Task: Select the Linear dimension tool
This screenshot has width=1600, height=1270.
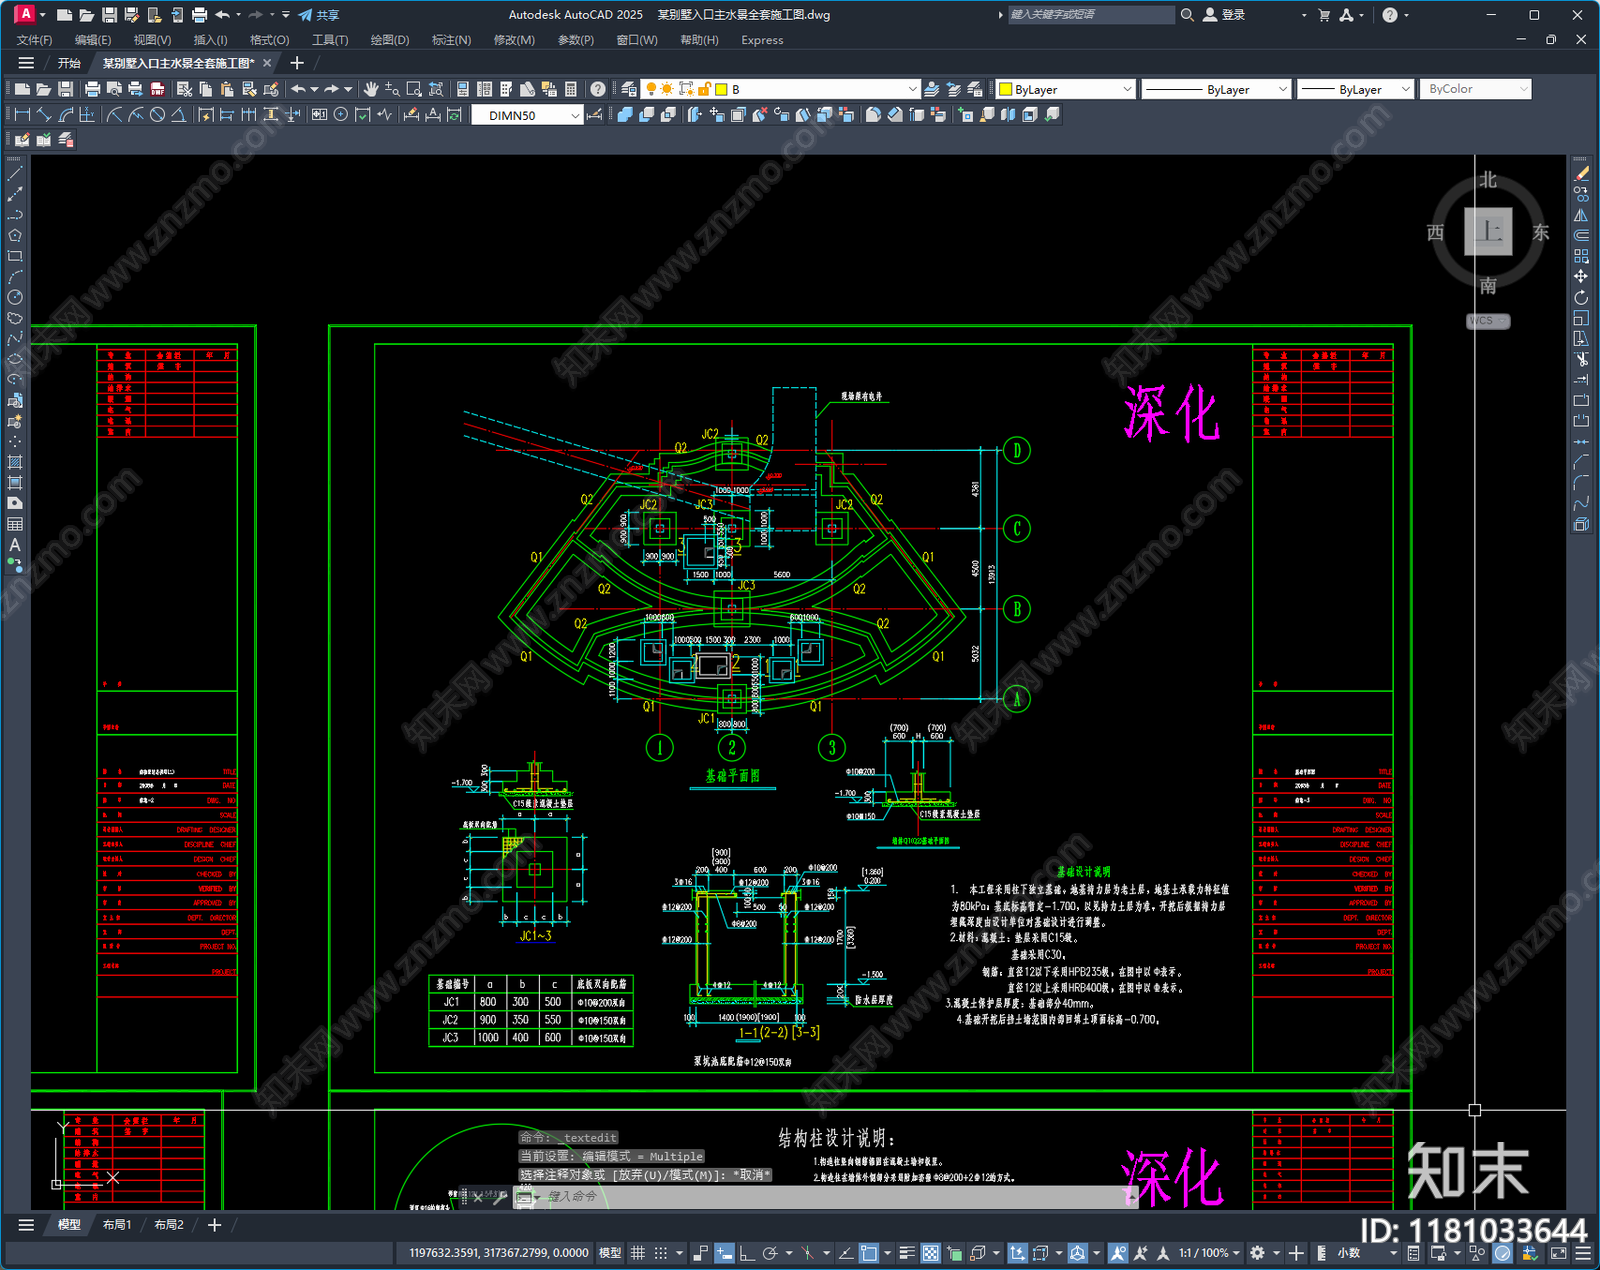Action: tap(22, 115)
